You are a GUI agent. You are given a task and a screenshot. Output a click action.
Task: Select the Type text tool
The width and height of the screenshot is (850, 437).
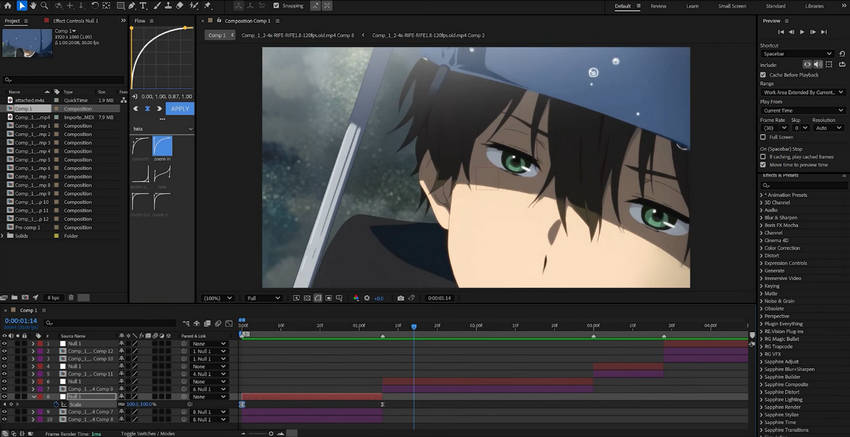click(143, 5)
